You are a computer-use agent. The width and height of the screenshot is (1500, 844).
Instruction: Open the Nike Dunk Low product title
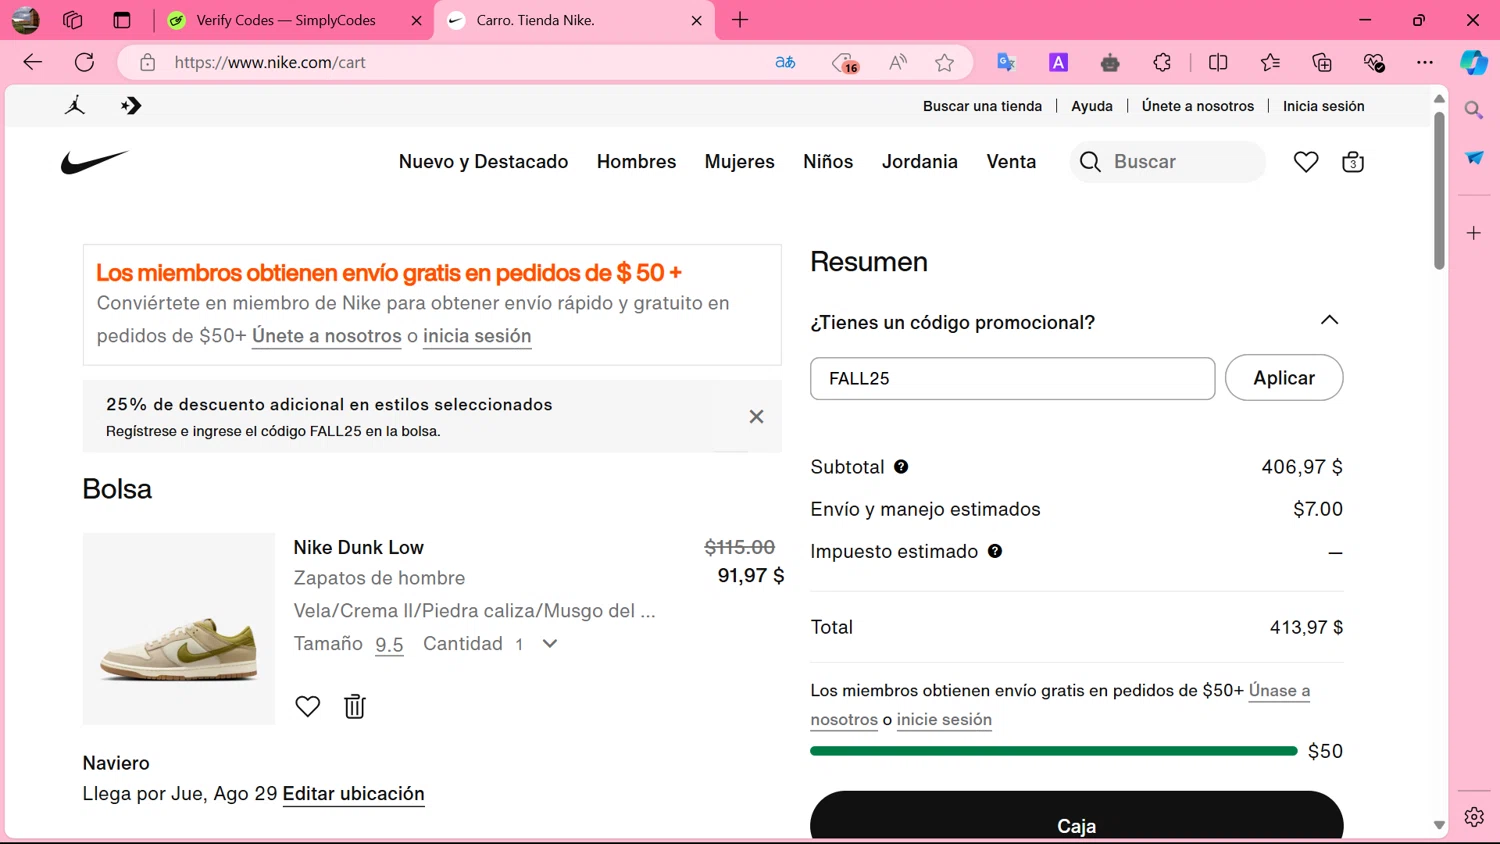358,548
